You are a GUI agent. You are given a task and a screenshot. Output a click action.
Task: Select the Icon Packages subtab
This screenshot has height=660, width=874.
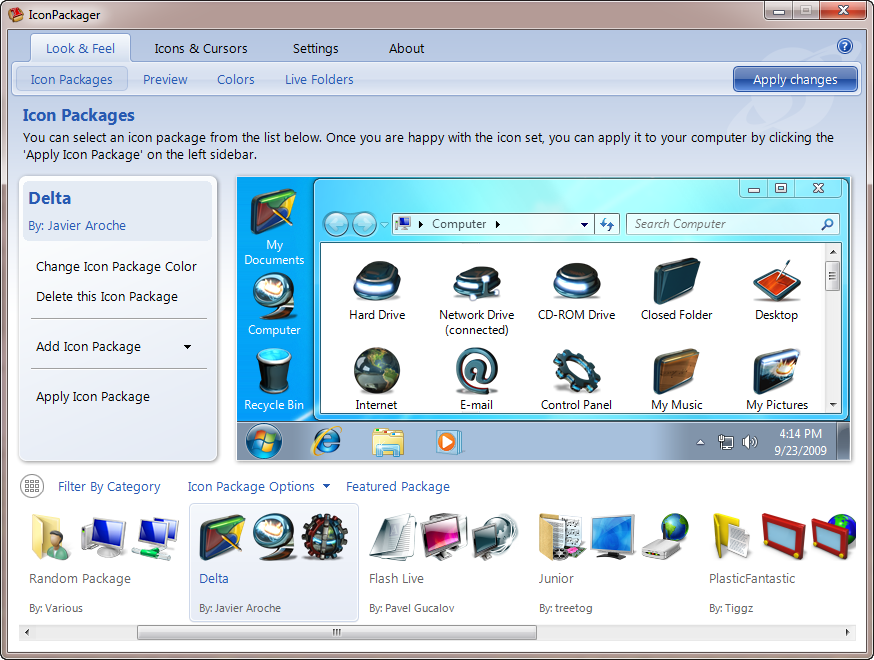tap(71, 79)
